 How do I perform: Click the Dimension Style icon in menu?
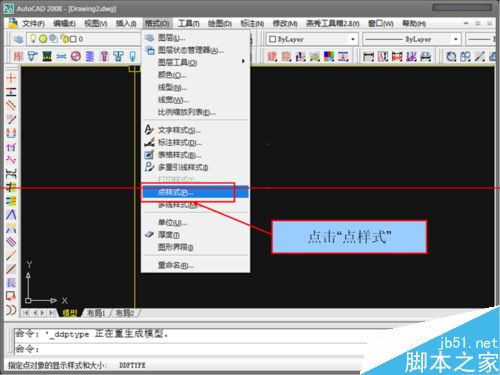coord(149,142)
